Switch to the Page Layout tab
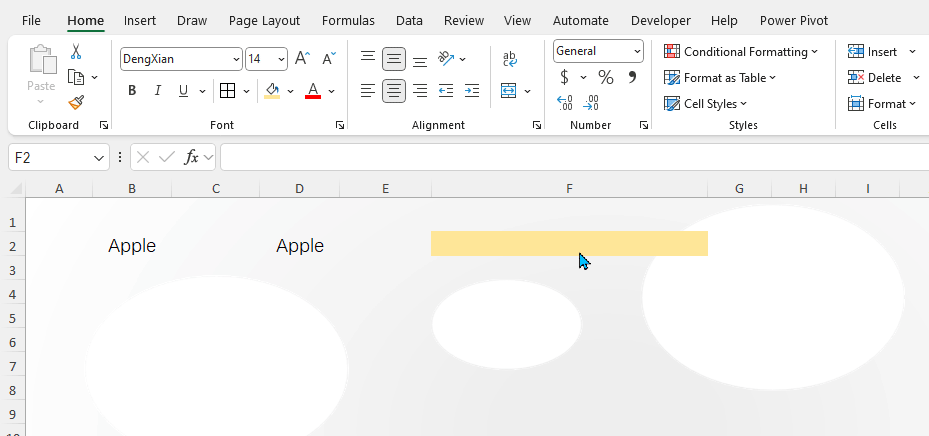Screen dimensions: 929x436 point(264,21)
